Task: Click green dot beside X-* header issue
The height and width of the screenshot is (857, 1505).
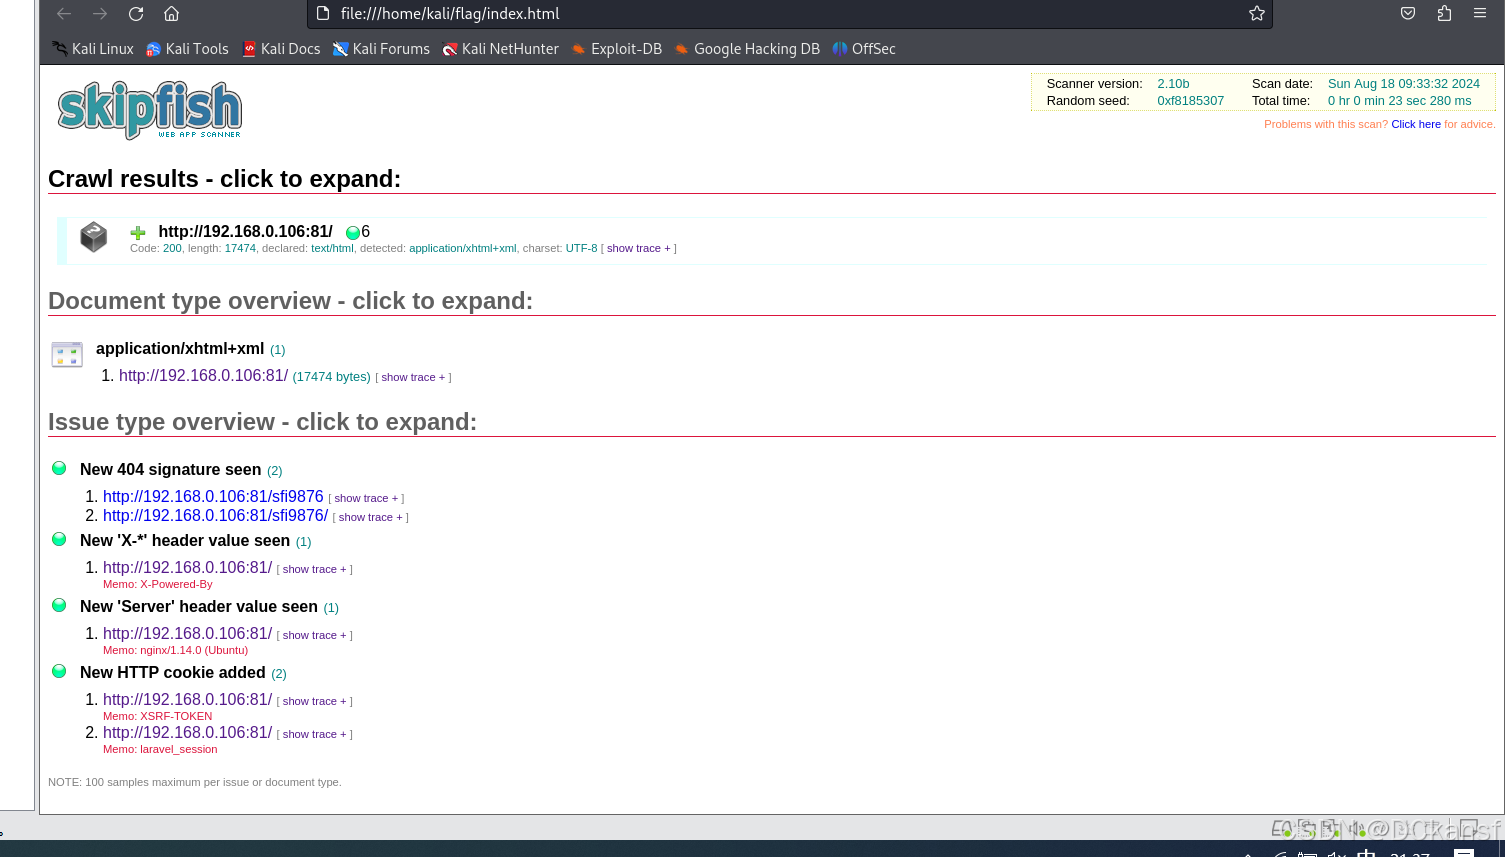Action: (x=59, y=539)
